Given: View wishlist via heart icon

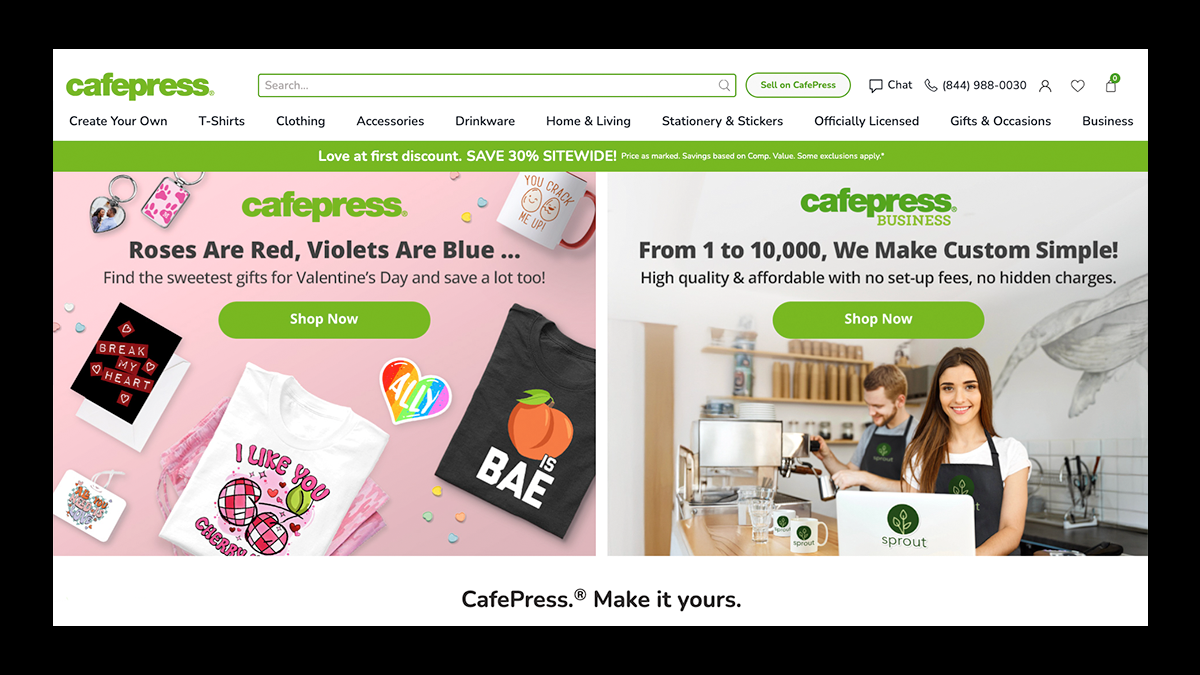Looking at the screenshot, I should click(1077, 86).
